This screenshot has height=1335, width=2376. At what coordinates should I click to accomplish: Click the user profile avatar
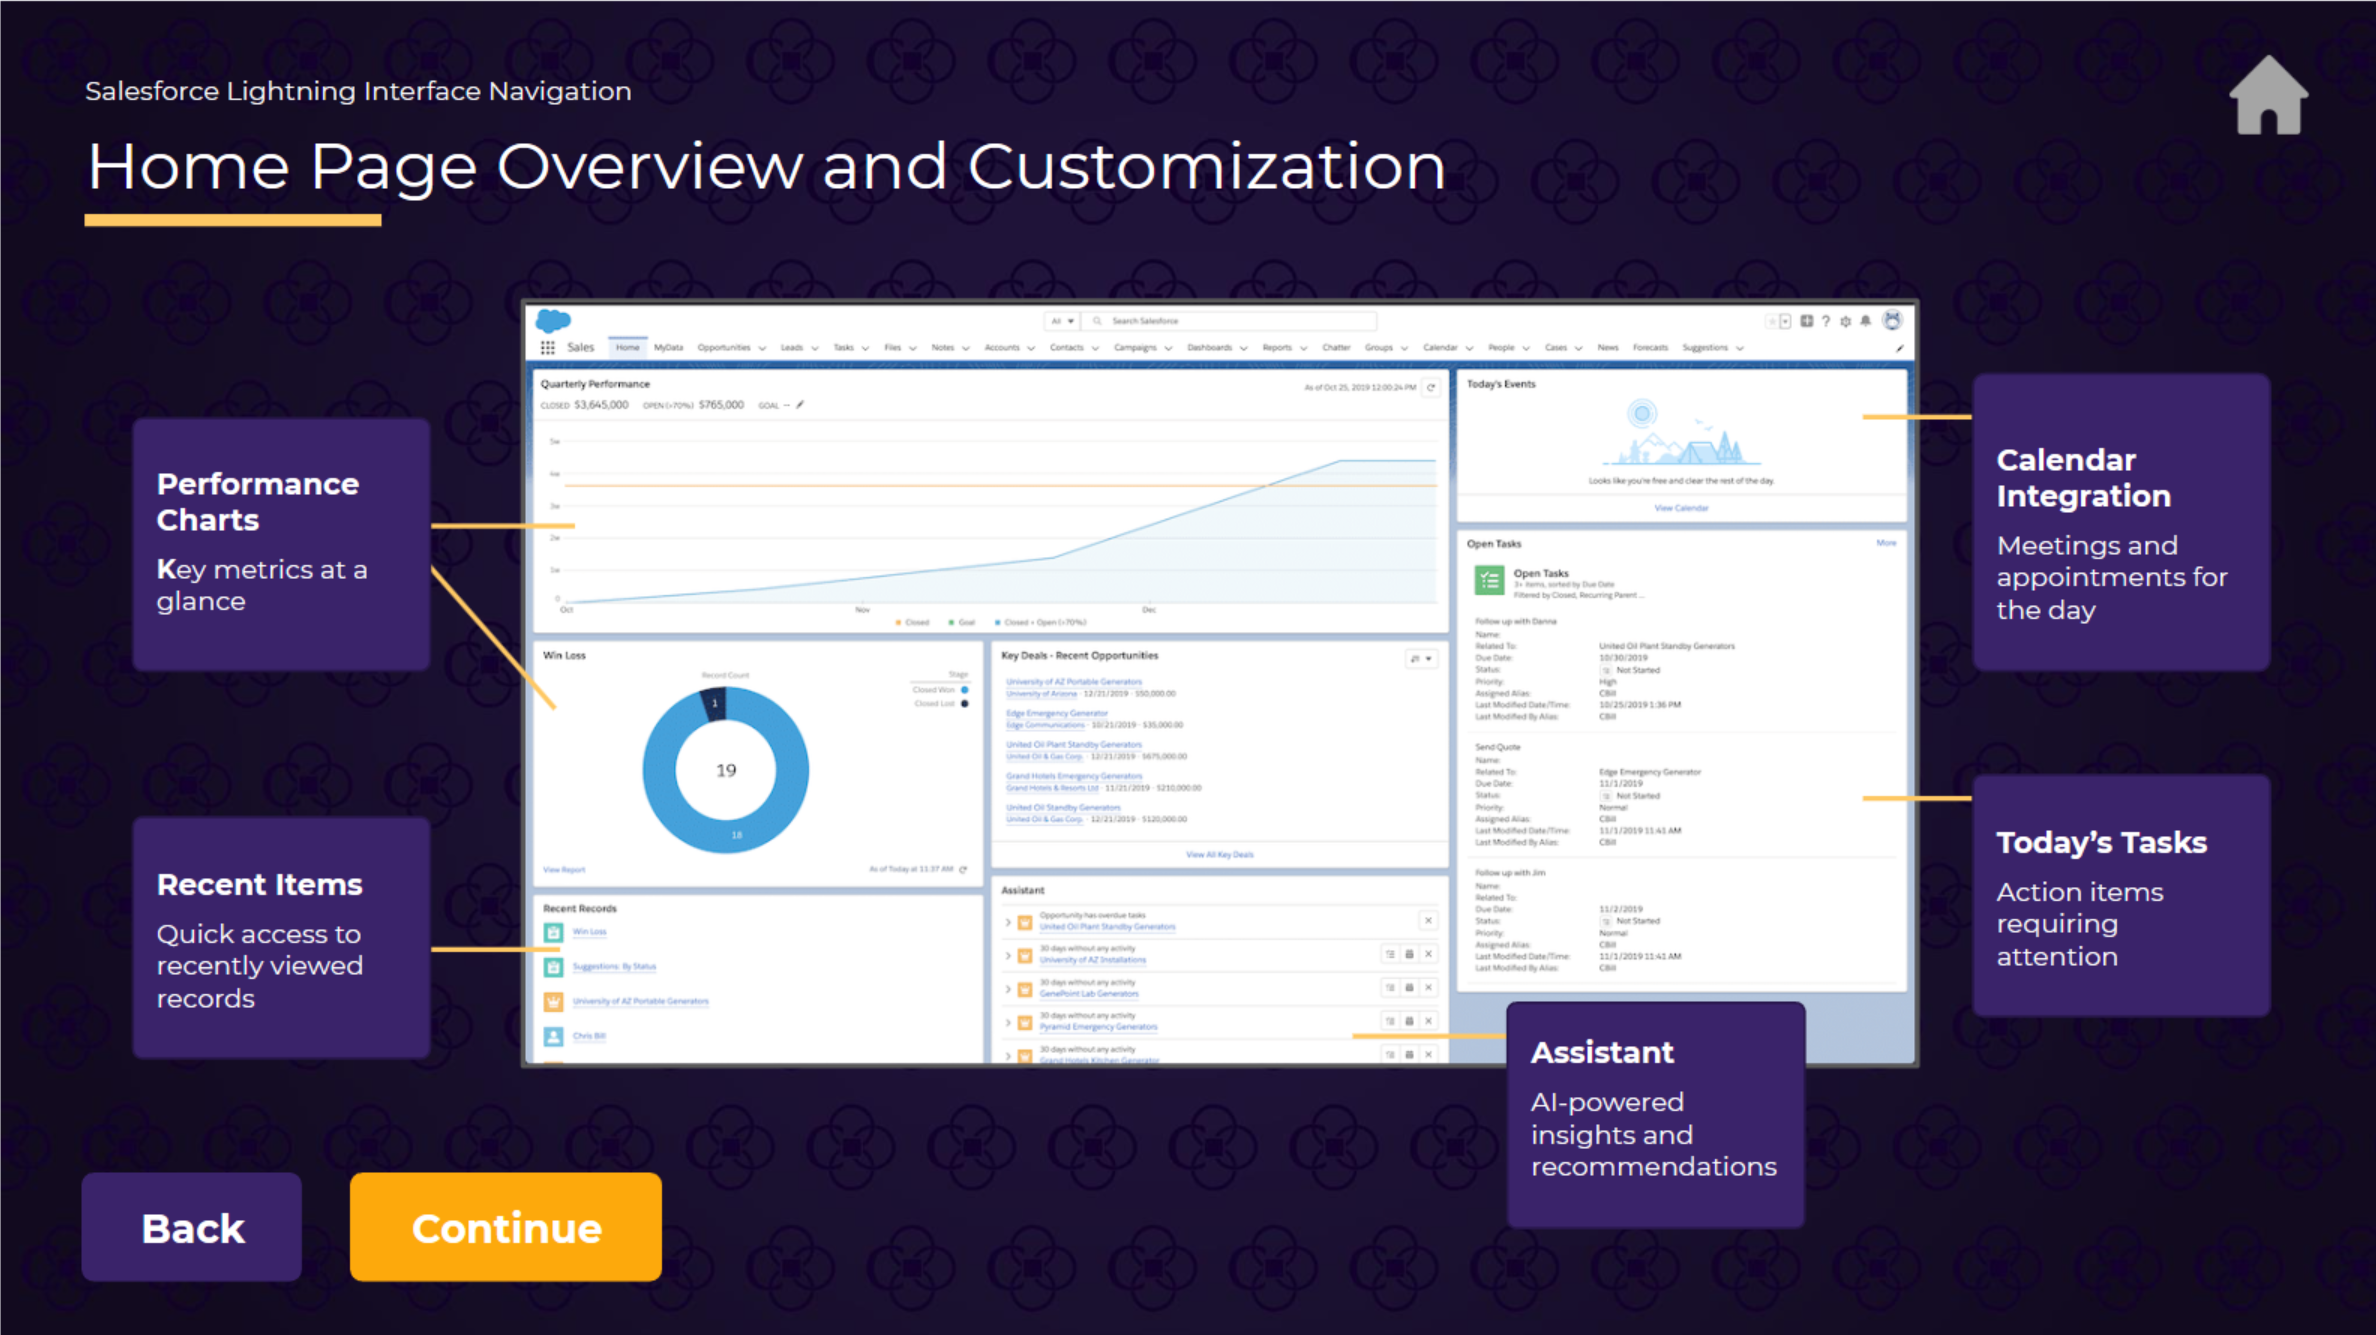pyautogui.click(x=1892, y=320)
